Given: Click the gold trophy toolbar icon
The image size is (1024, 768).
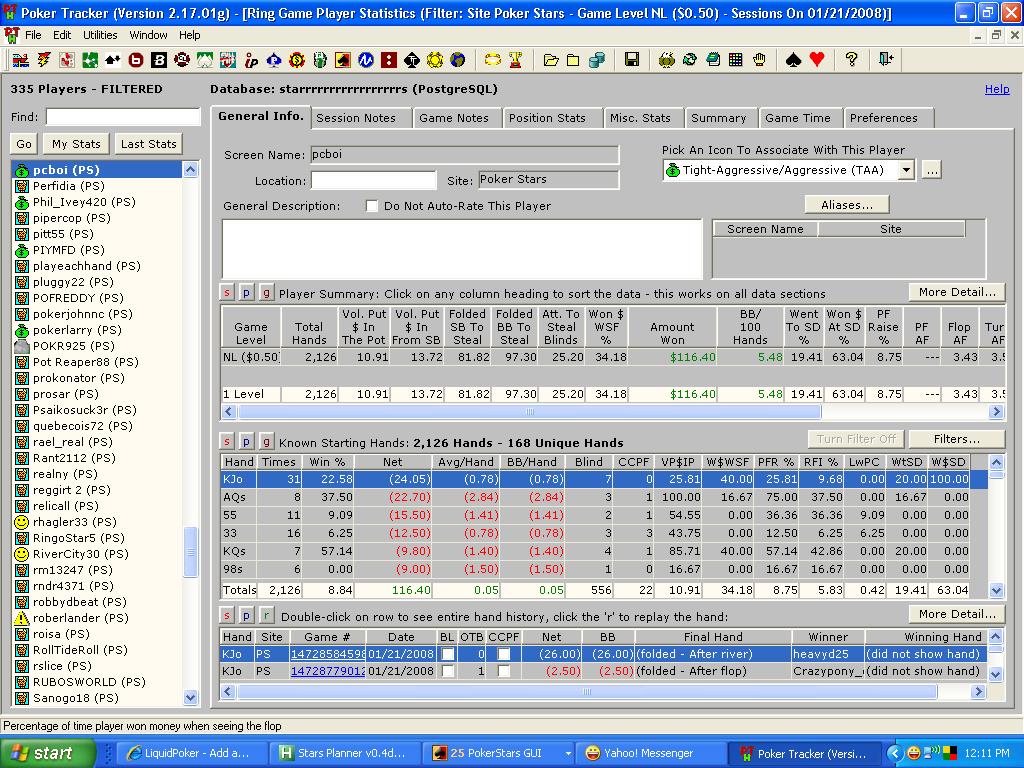Looking at the screenshot, I should tap(516, 60).
